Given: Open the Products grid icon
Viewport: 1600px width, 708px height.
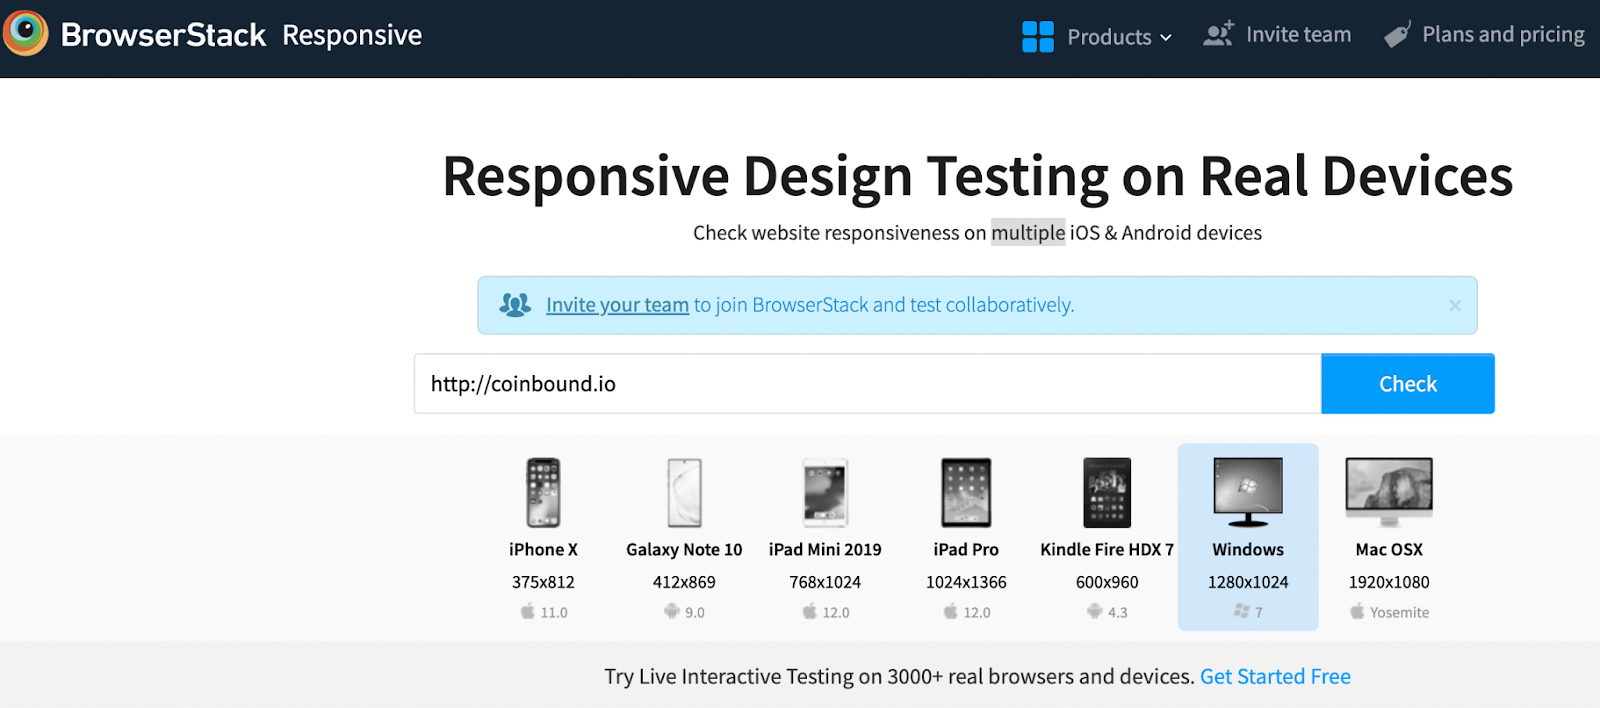Looking at the screenshot, I should (1038, 37).
